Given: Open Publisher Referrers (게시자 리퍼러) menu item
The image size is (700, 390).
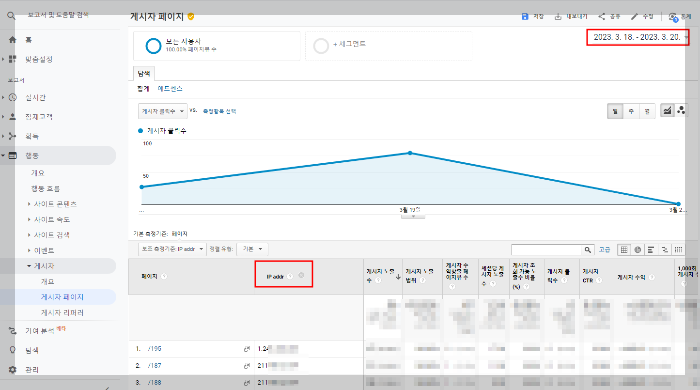Looking at the screenshot, I should pyautogui.click(x=62, y=312).
